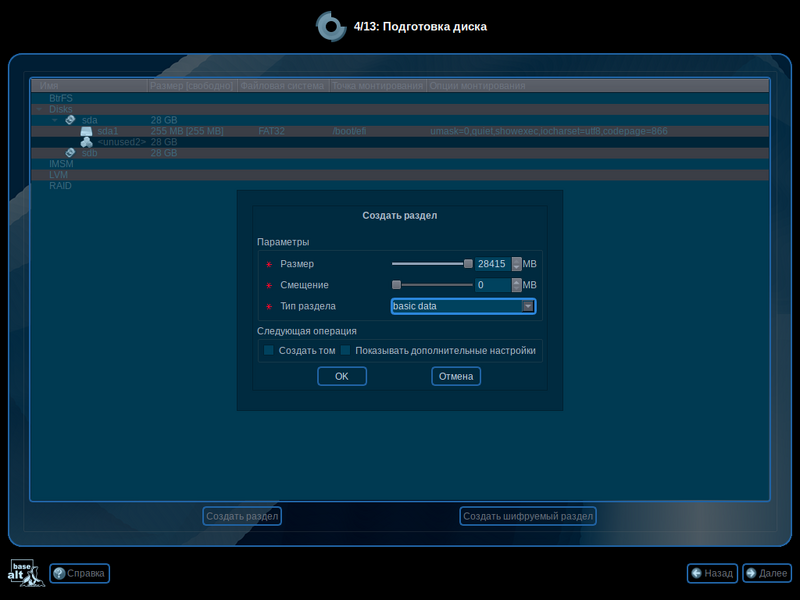Select the IMSM tree row
The image size is (800, 600).
click(x=400, y=164)
